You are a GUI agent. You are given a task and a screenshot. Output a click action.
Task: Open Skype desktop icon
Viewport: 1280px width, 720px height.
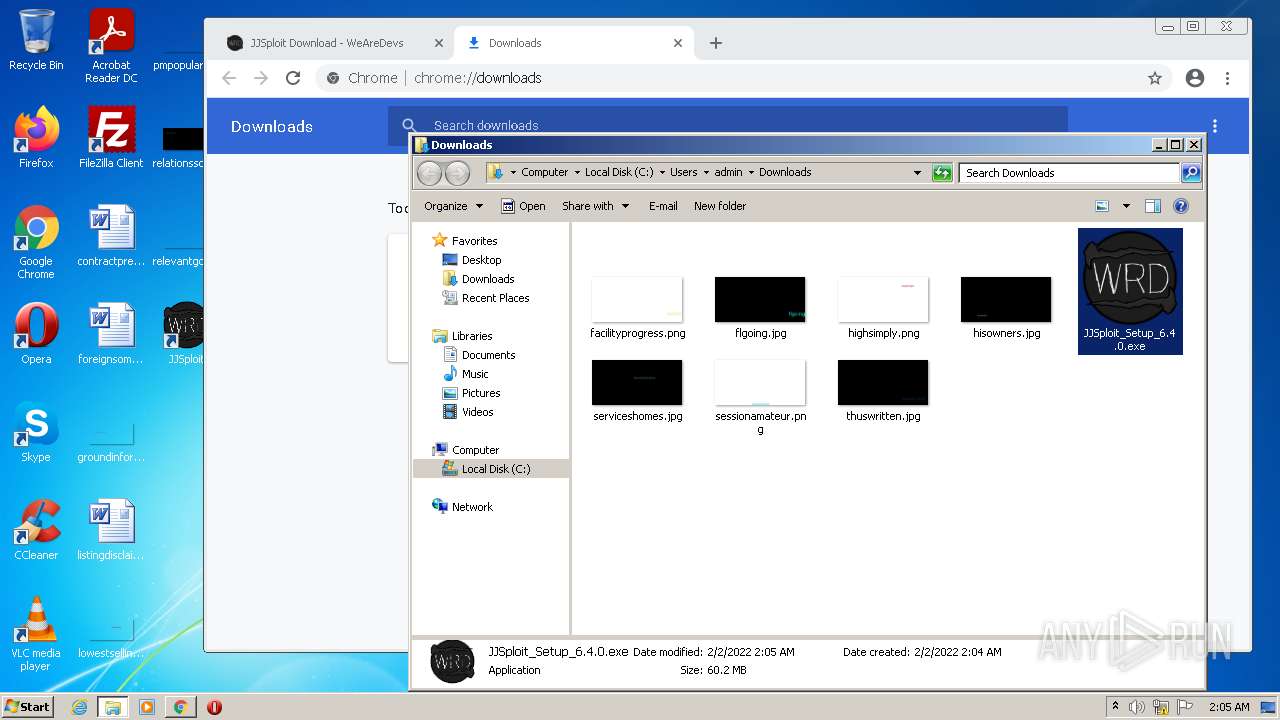pyautogui.click(x=36, y=431)
